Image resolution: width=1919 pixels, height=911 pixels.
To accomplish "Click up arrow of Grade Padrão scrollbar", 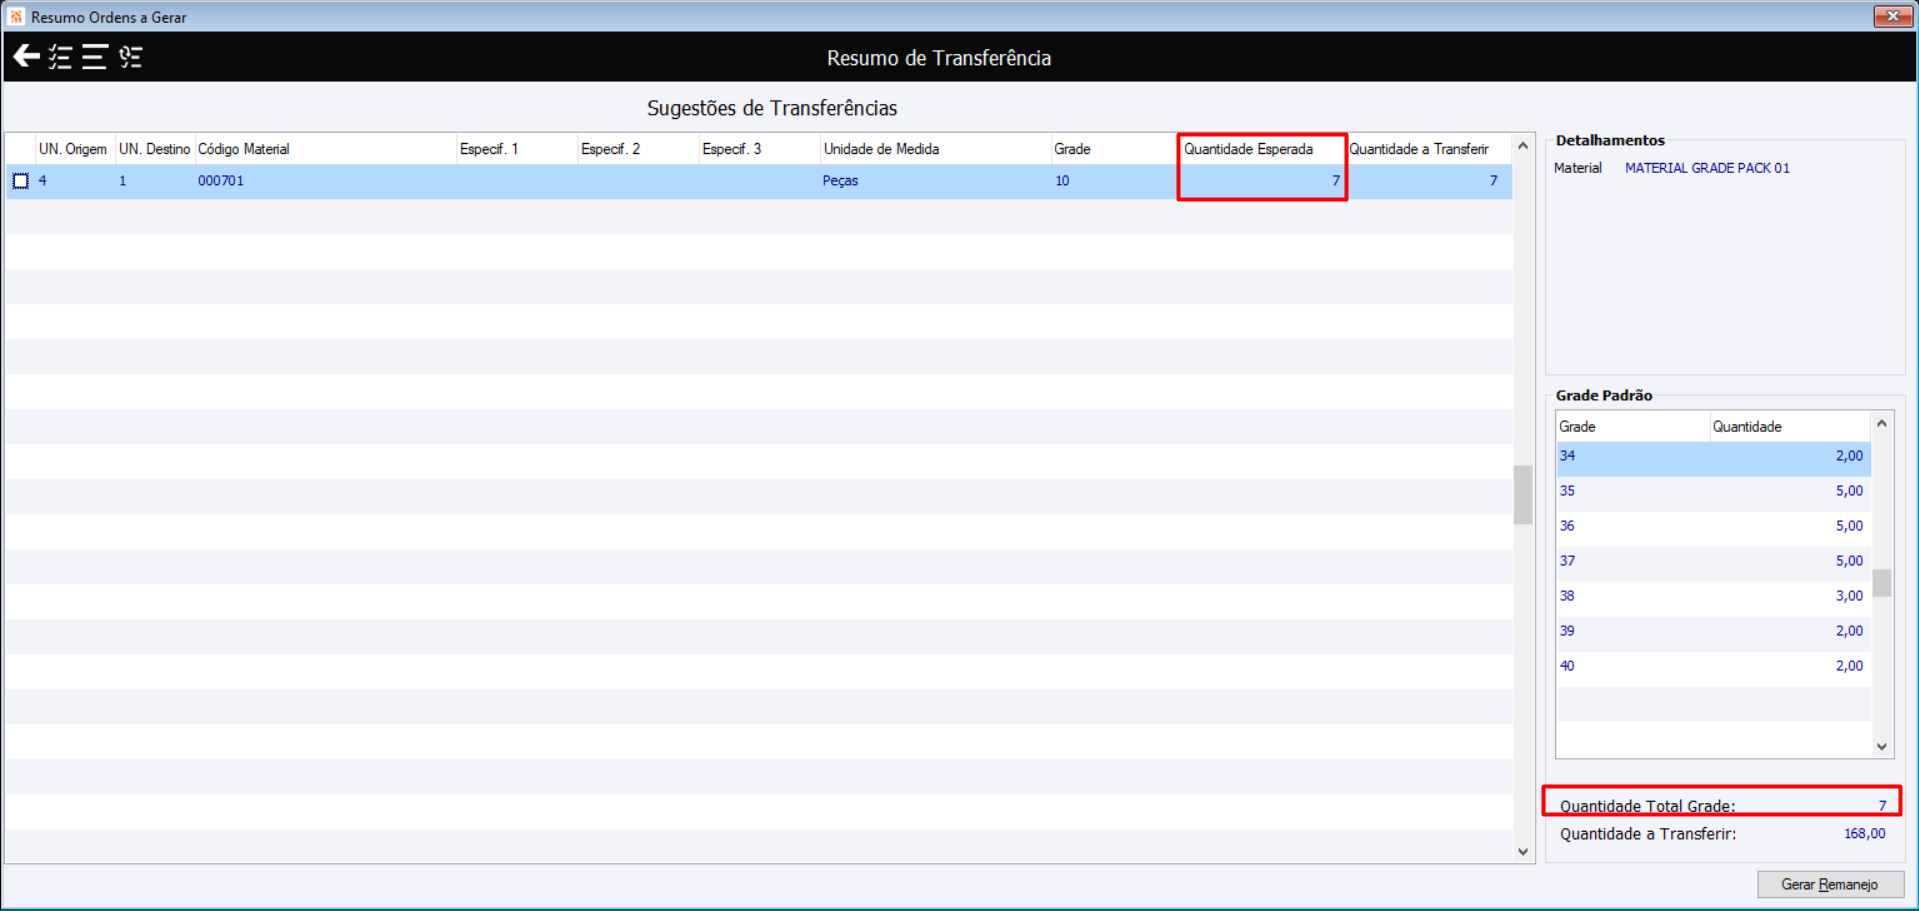I will tap(1882, 424).
